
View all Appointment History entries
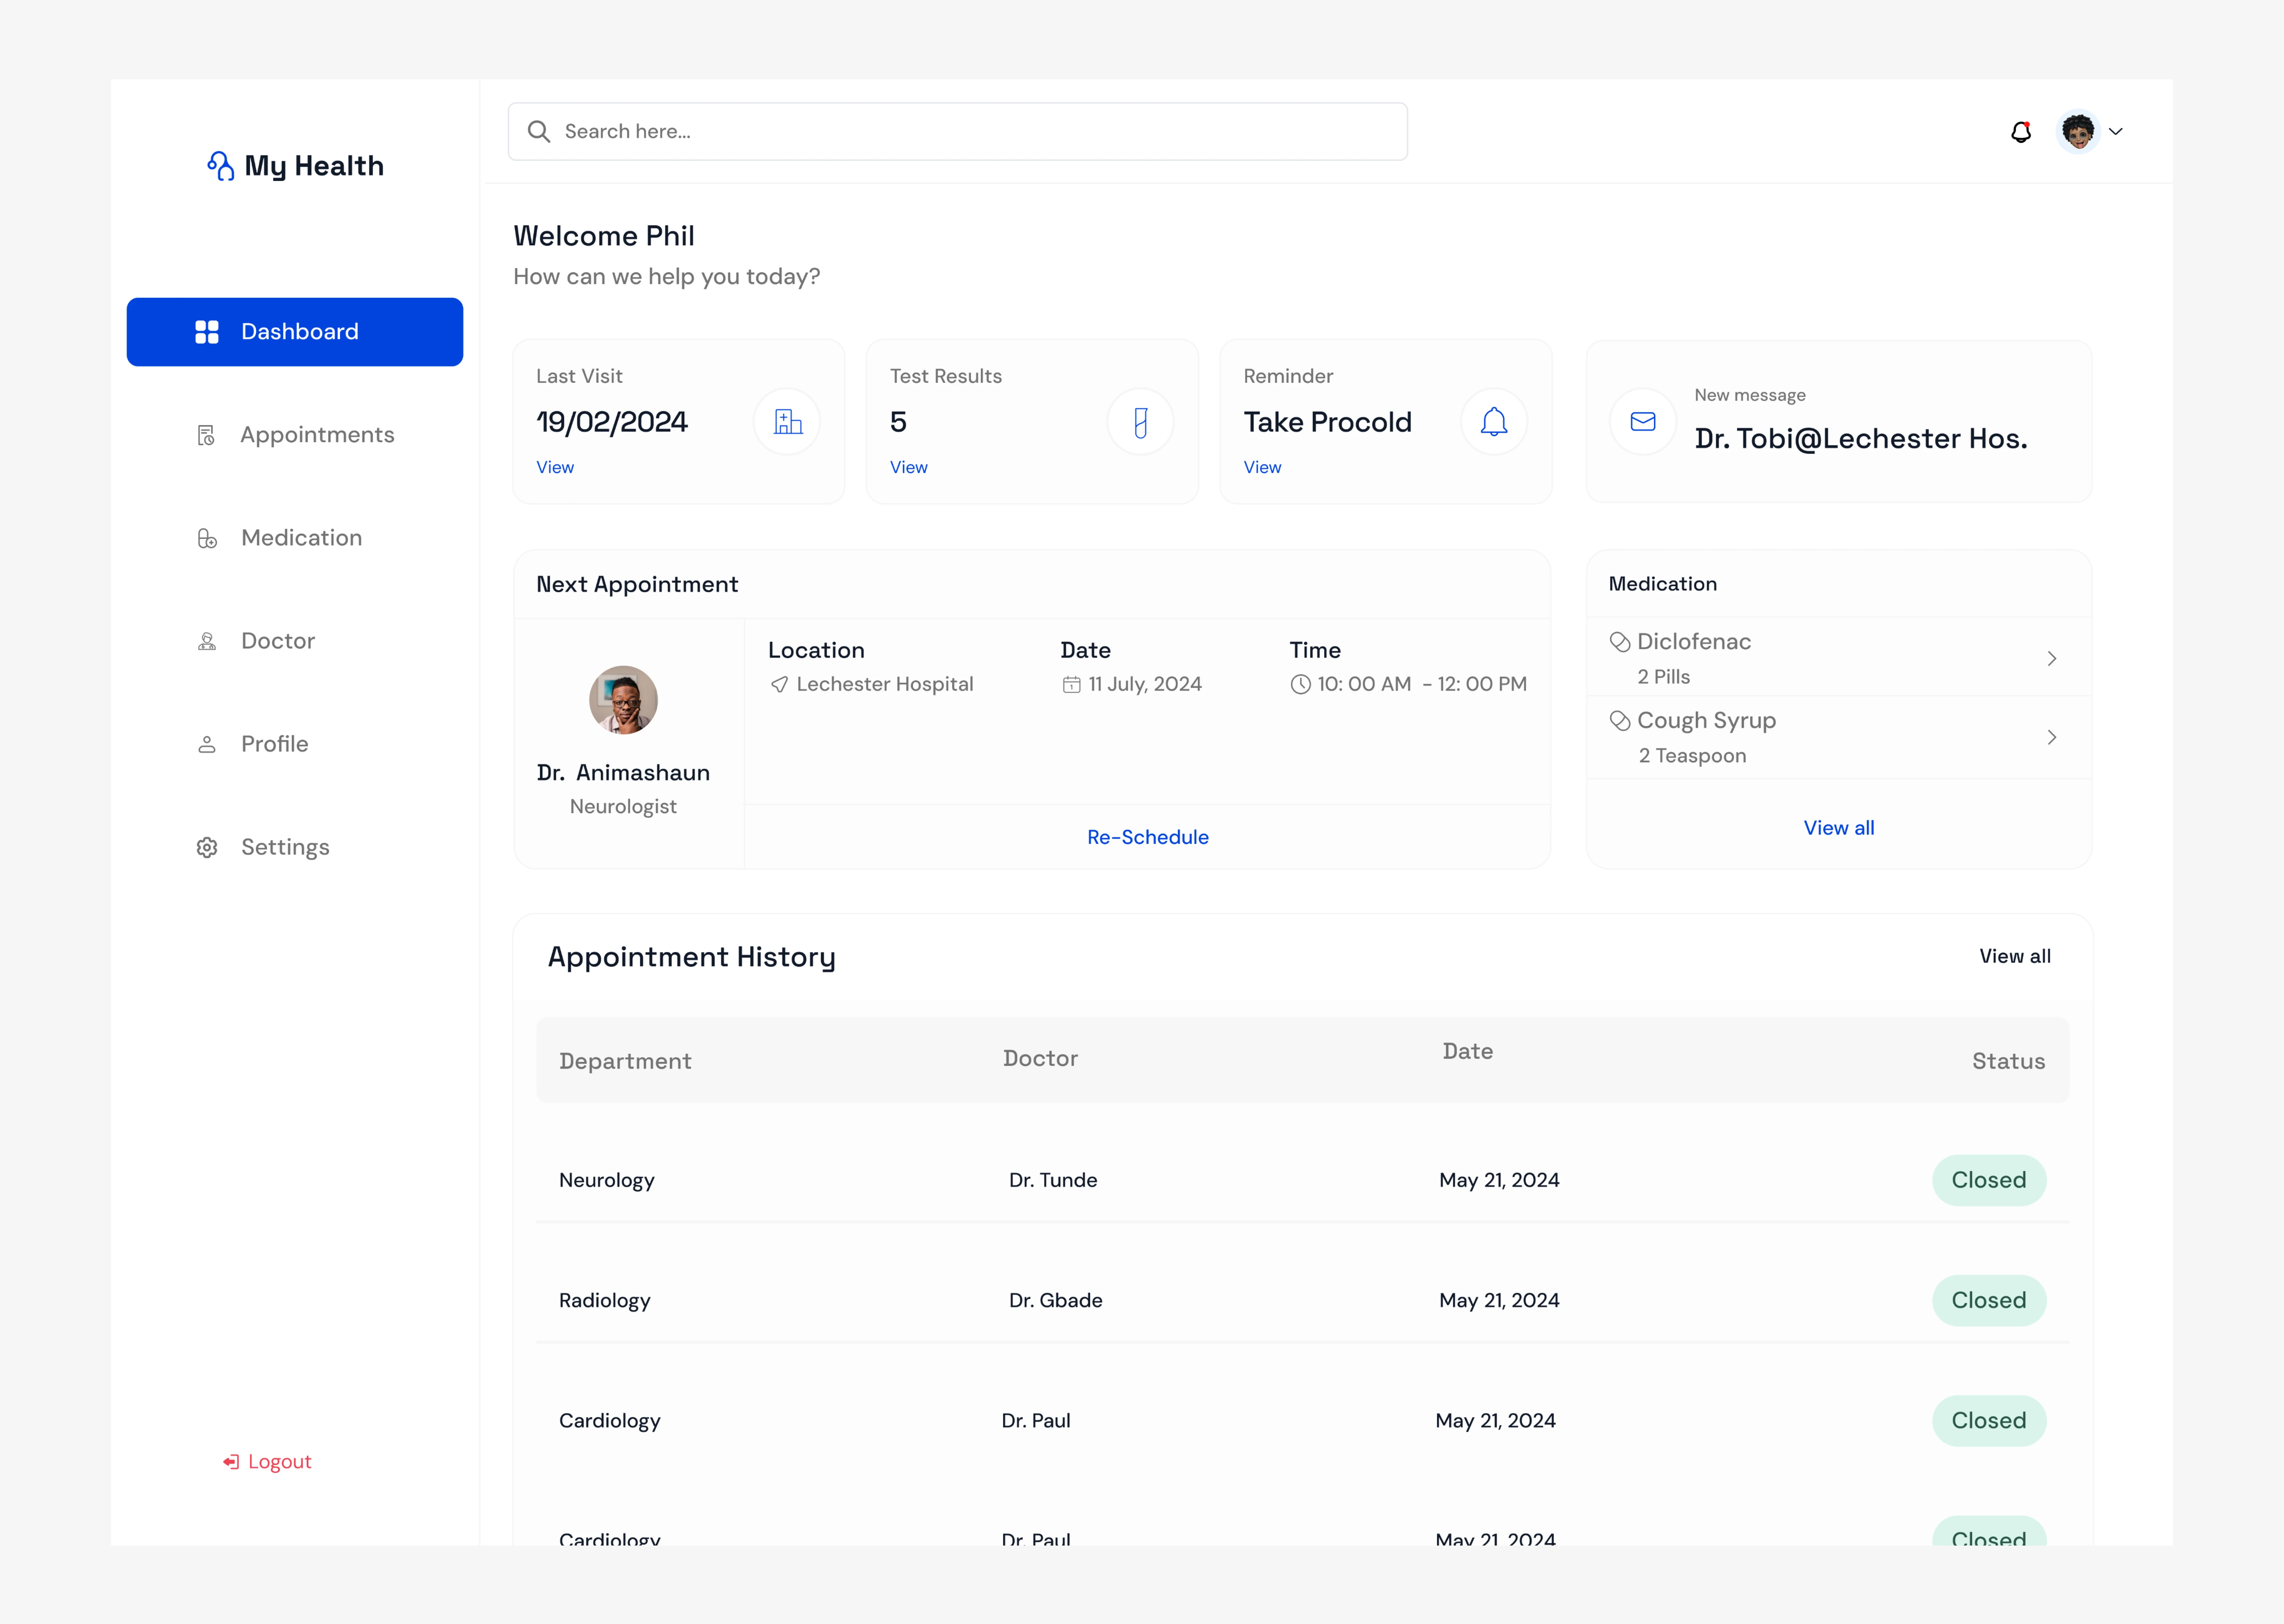pos(2014,956)
